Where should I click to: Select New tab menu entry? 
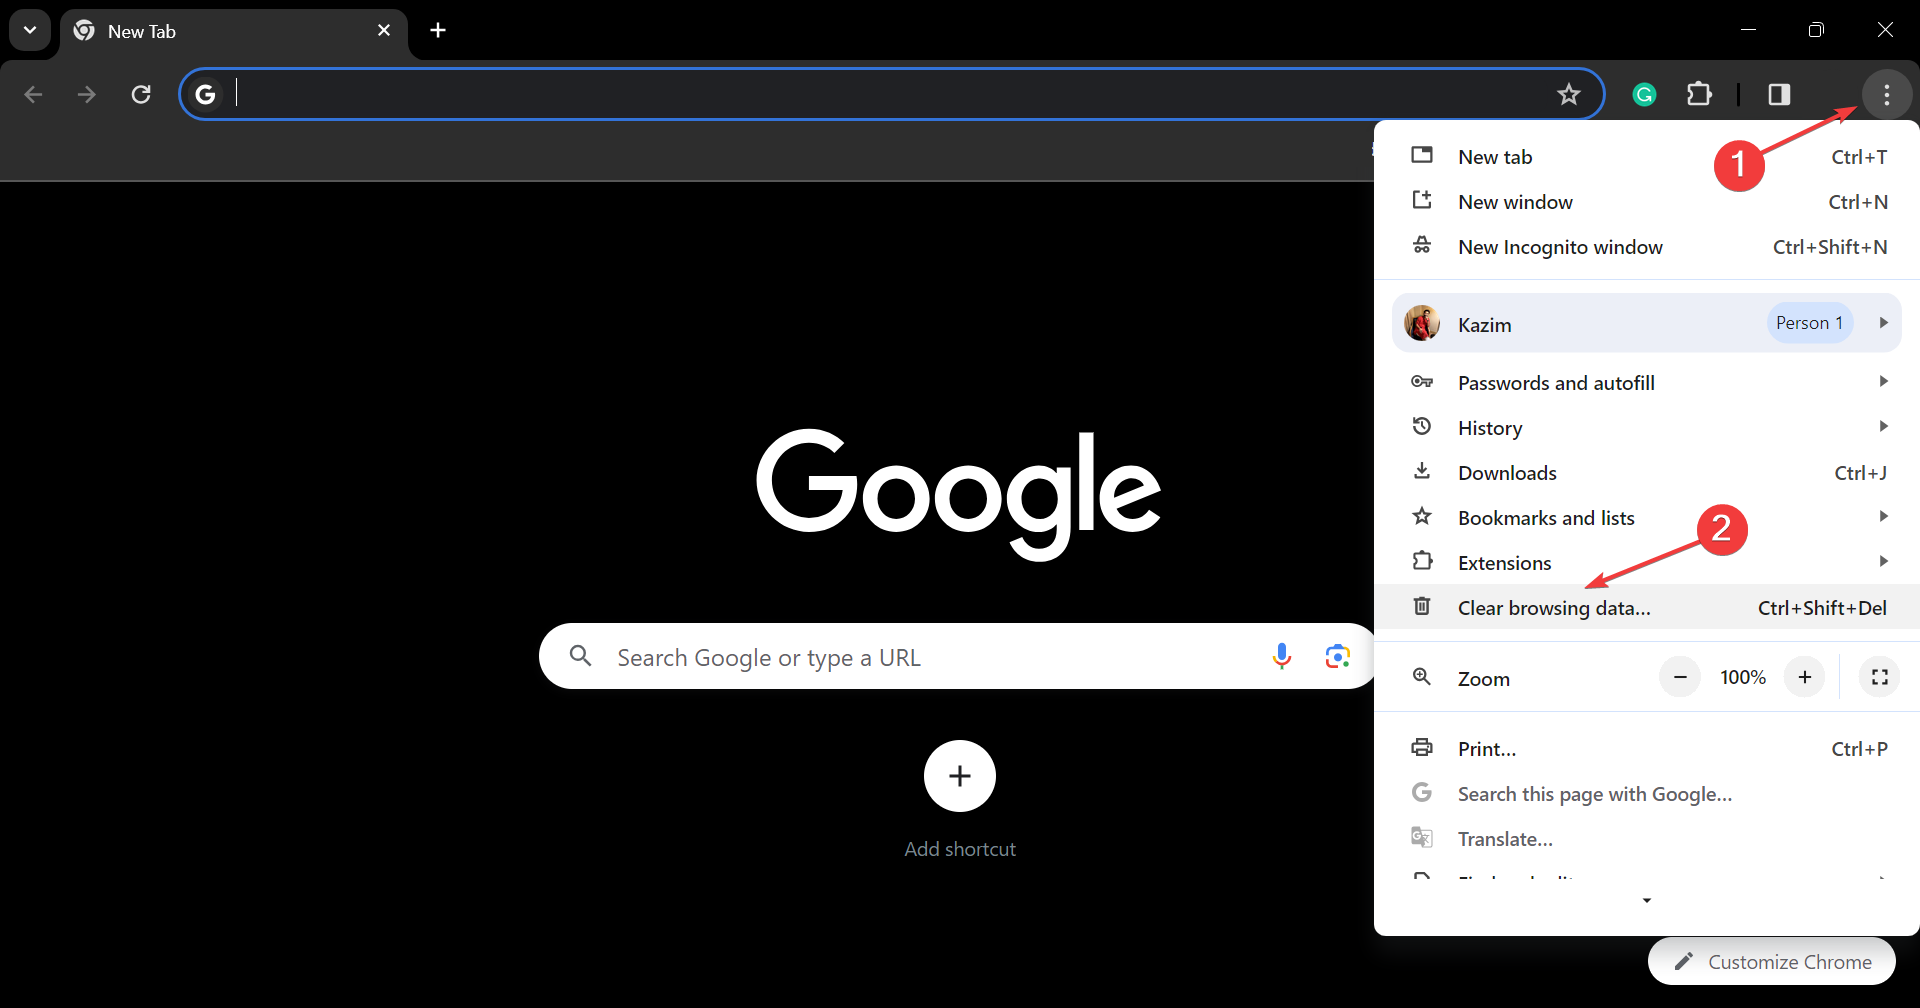point(1647,157)
